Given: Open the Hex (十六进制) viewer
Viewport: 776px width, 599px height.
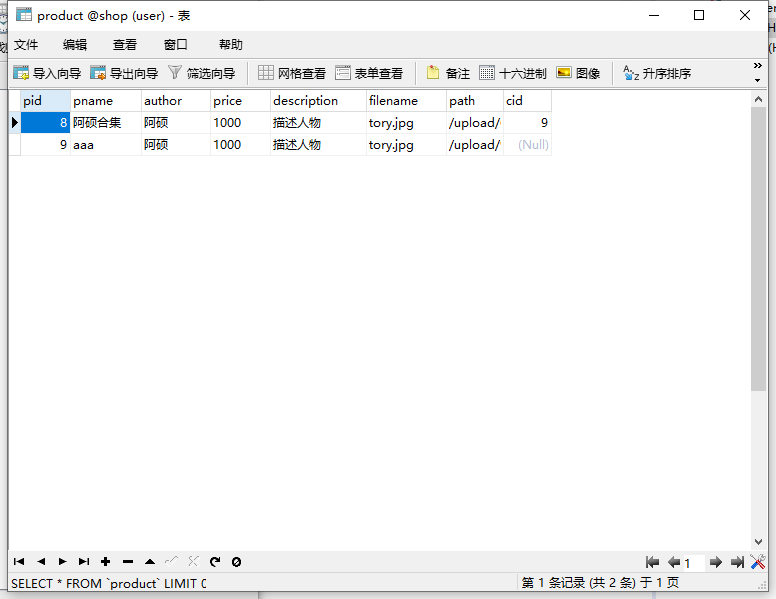Looking at the screenshot, I should 513,73.
